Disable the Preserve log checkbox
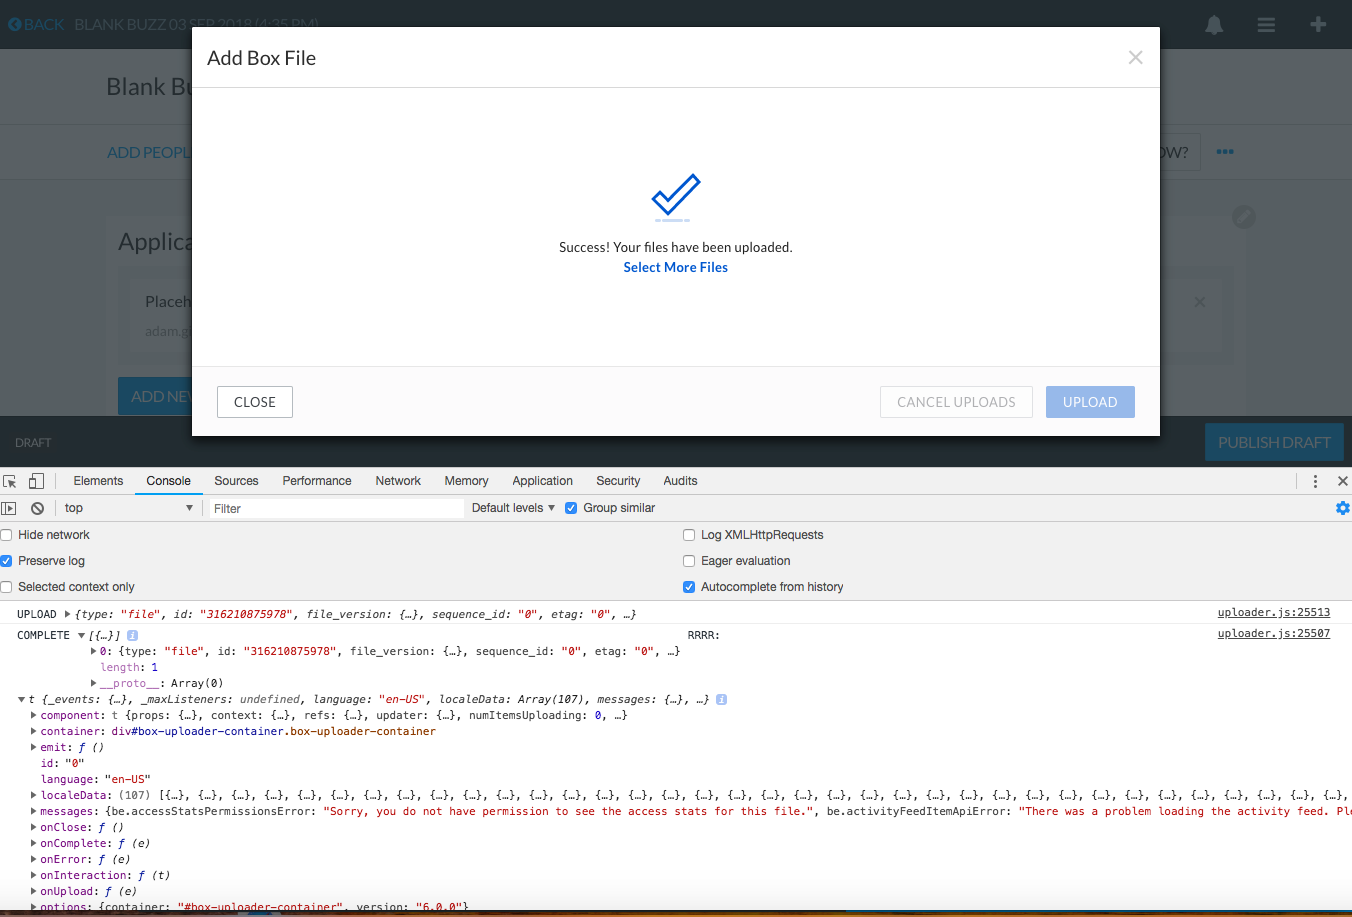 (x=6, y=561)
